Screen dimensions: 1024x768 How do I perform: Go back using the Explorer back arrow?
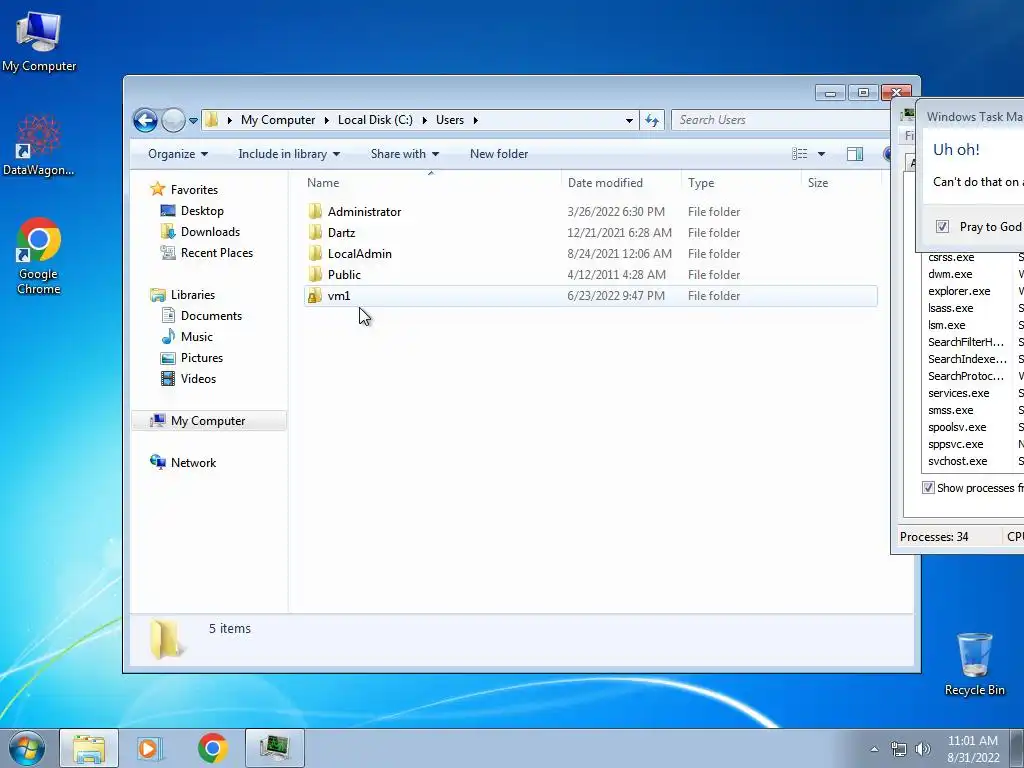click(x=145, y=120)
